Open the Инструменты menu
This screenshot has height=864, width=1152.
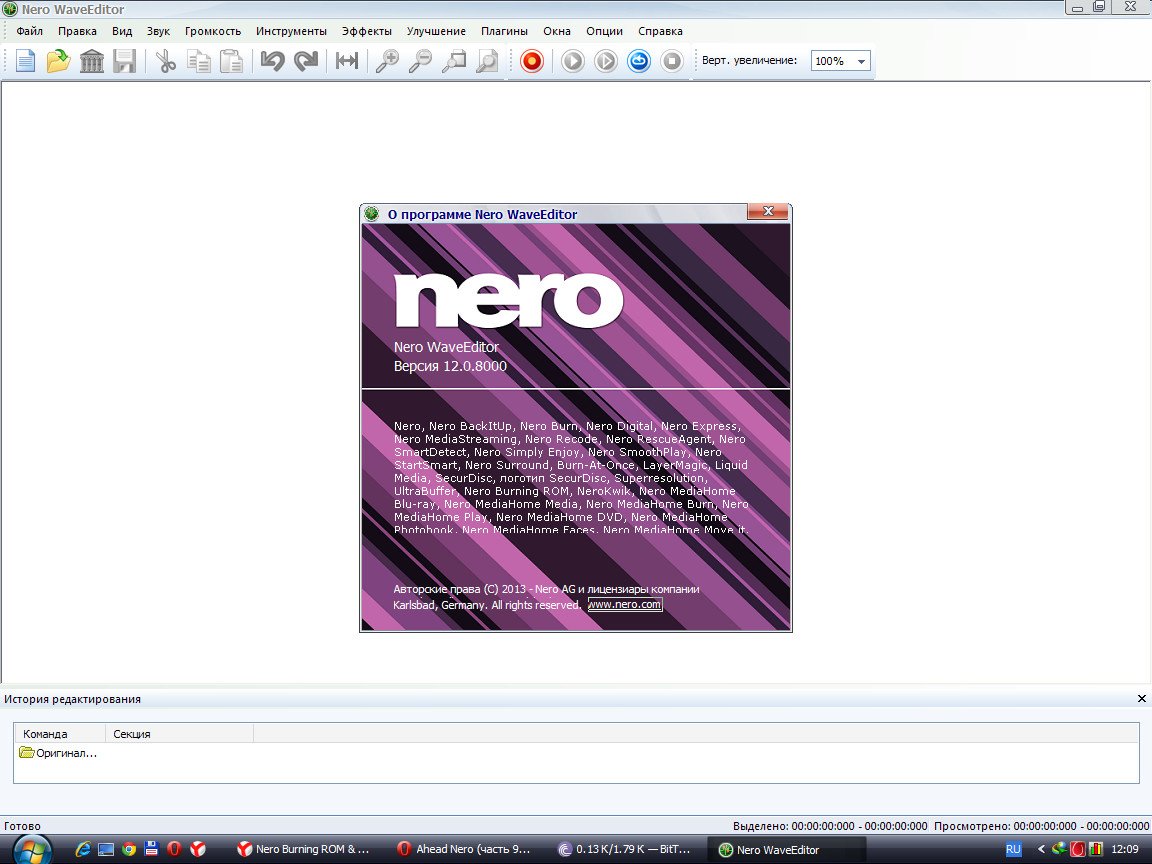tap(291, 31)
